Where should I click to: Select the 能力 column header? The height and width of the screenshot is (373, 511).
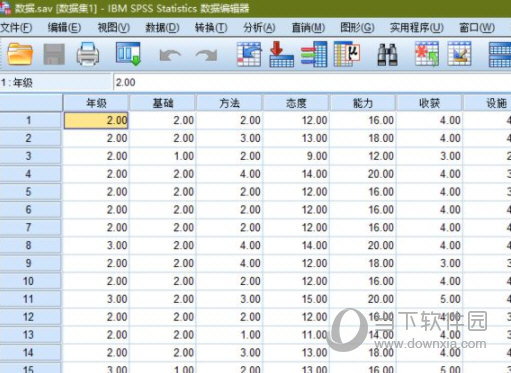click(x=363, y=103)
